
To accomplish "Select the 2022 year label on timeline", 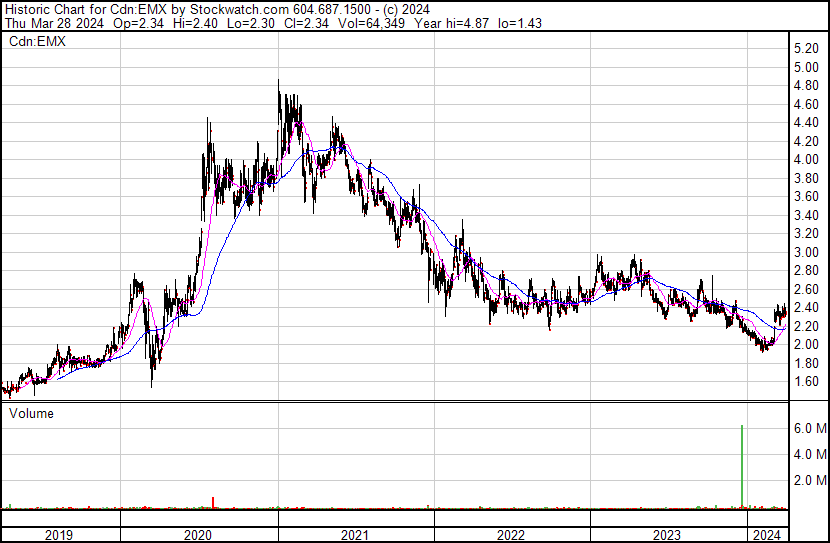I will click(511, 534).
